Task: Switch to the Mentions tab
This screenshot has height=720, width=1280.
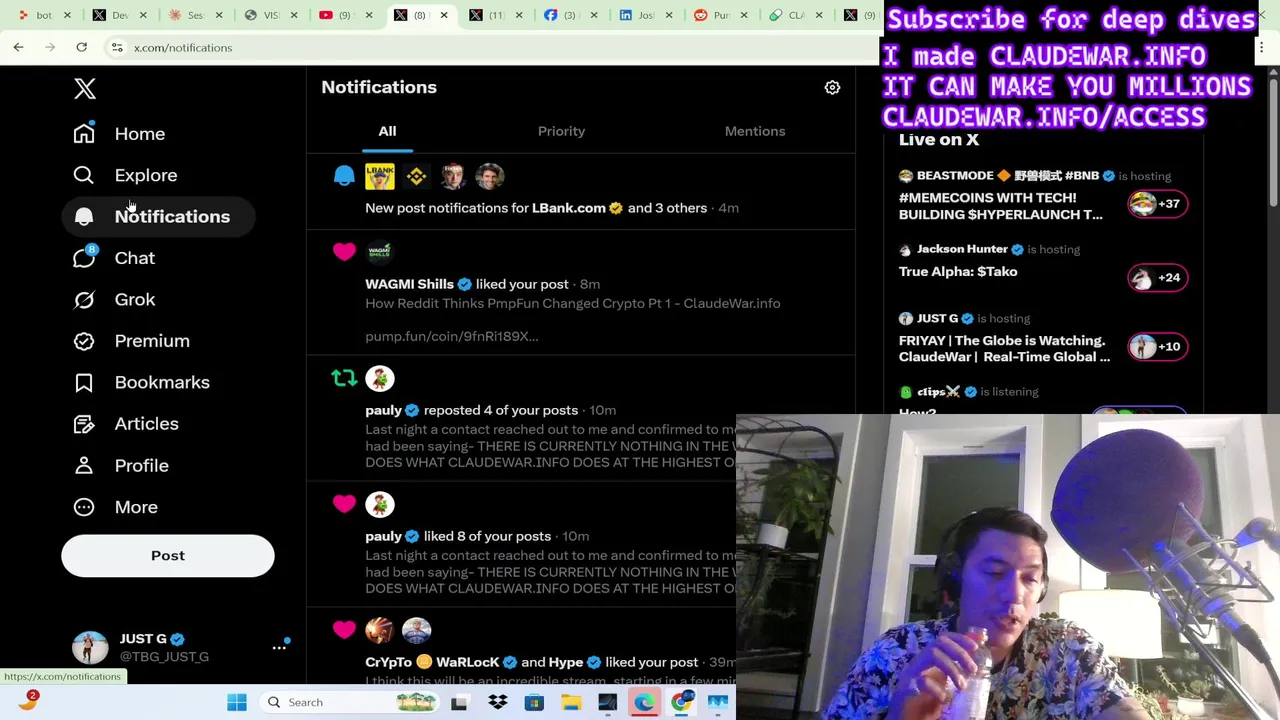Action: click(x=755, y=131)
